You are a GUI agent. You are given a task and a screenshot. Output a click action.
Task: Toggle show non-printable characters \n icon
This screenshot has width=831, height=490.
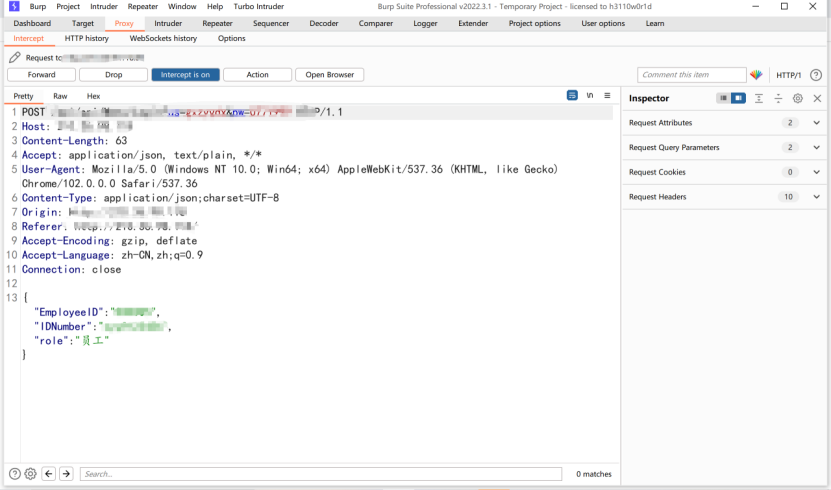[590, 95]
